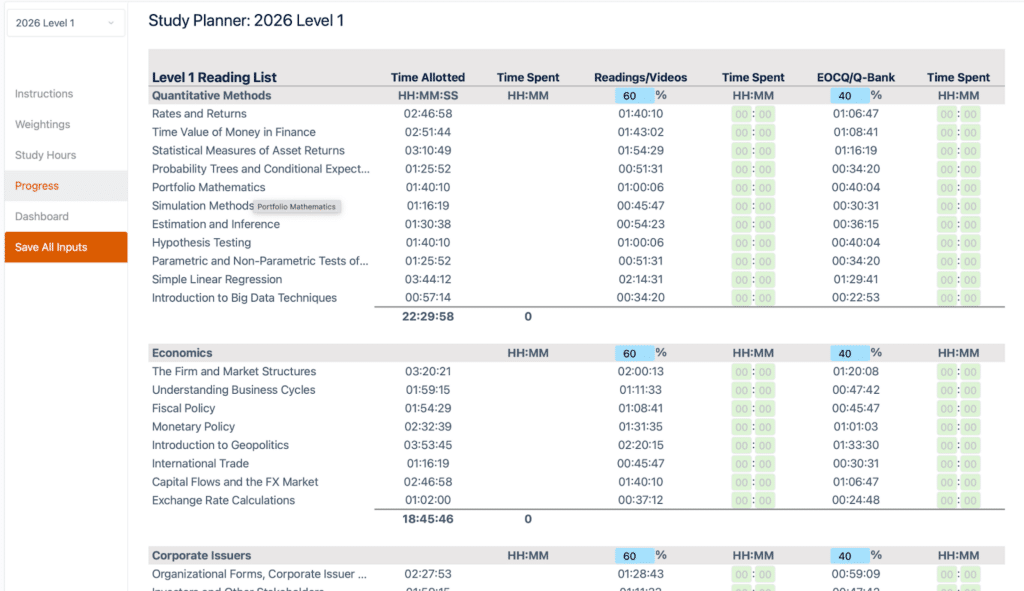
Task: Switch to the Progress section
Action: 37,186
